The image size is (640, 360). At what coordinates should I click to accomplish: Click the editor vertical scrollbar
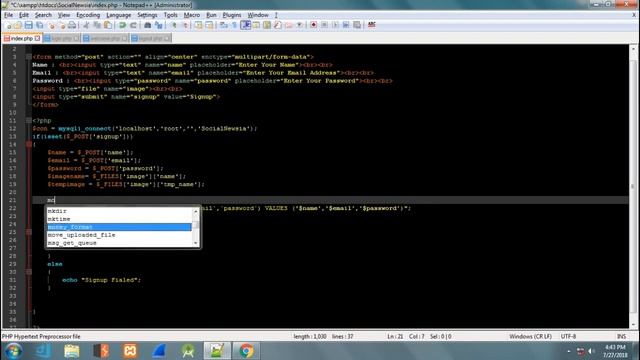click(x=633, y=186)
